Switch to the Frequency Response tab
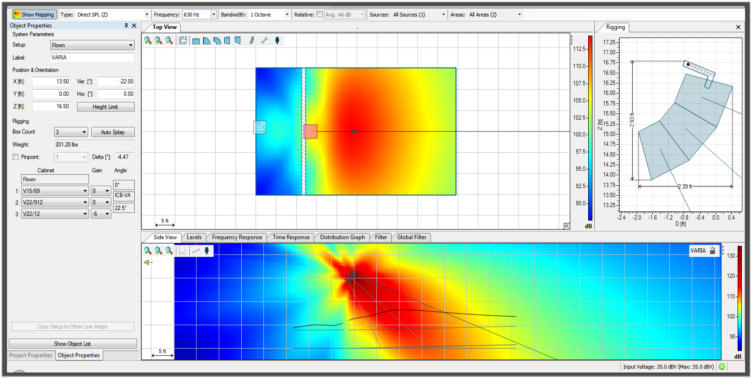 point(237,237)
